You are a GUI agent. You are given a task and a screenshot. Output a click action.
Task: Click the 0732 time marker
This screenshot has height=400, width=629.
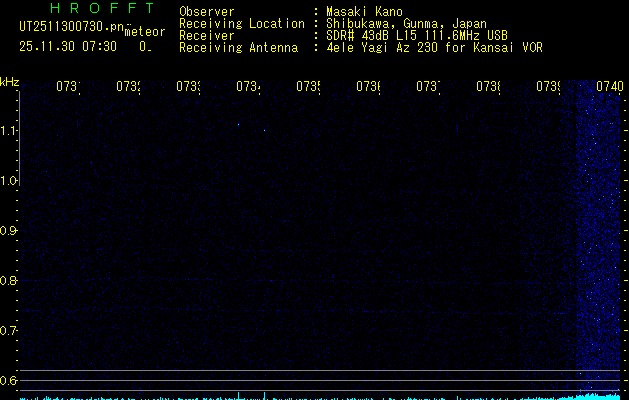point(128,87)
